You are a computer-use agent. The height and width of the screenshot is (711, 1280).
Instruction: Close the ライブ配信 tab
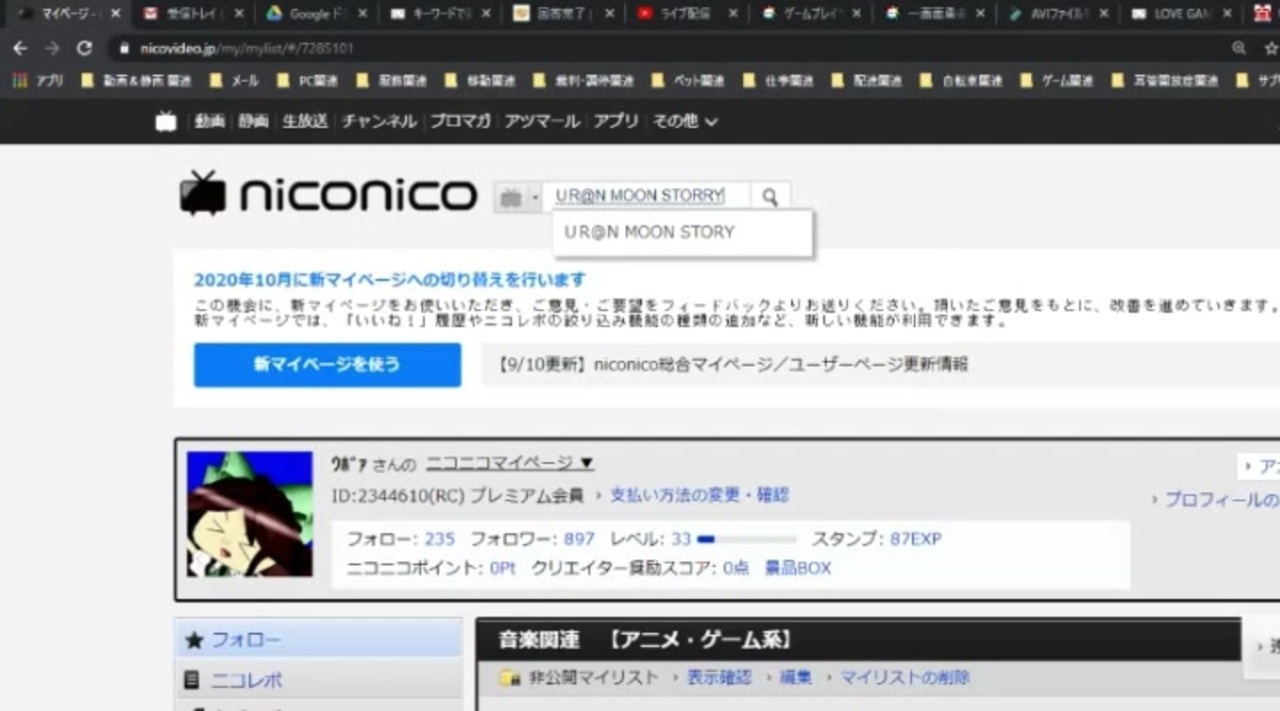(733, 14)
